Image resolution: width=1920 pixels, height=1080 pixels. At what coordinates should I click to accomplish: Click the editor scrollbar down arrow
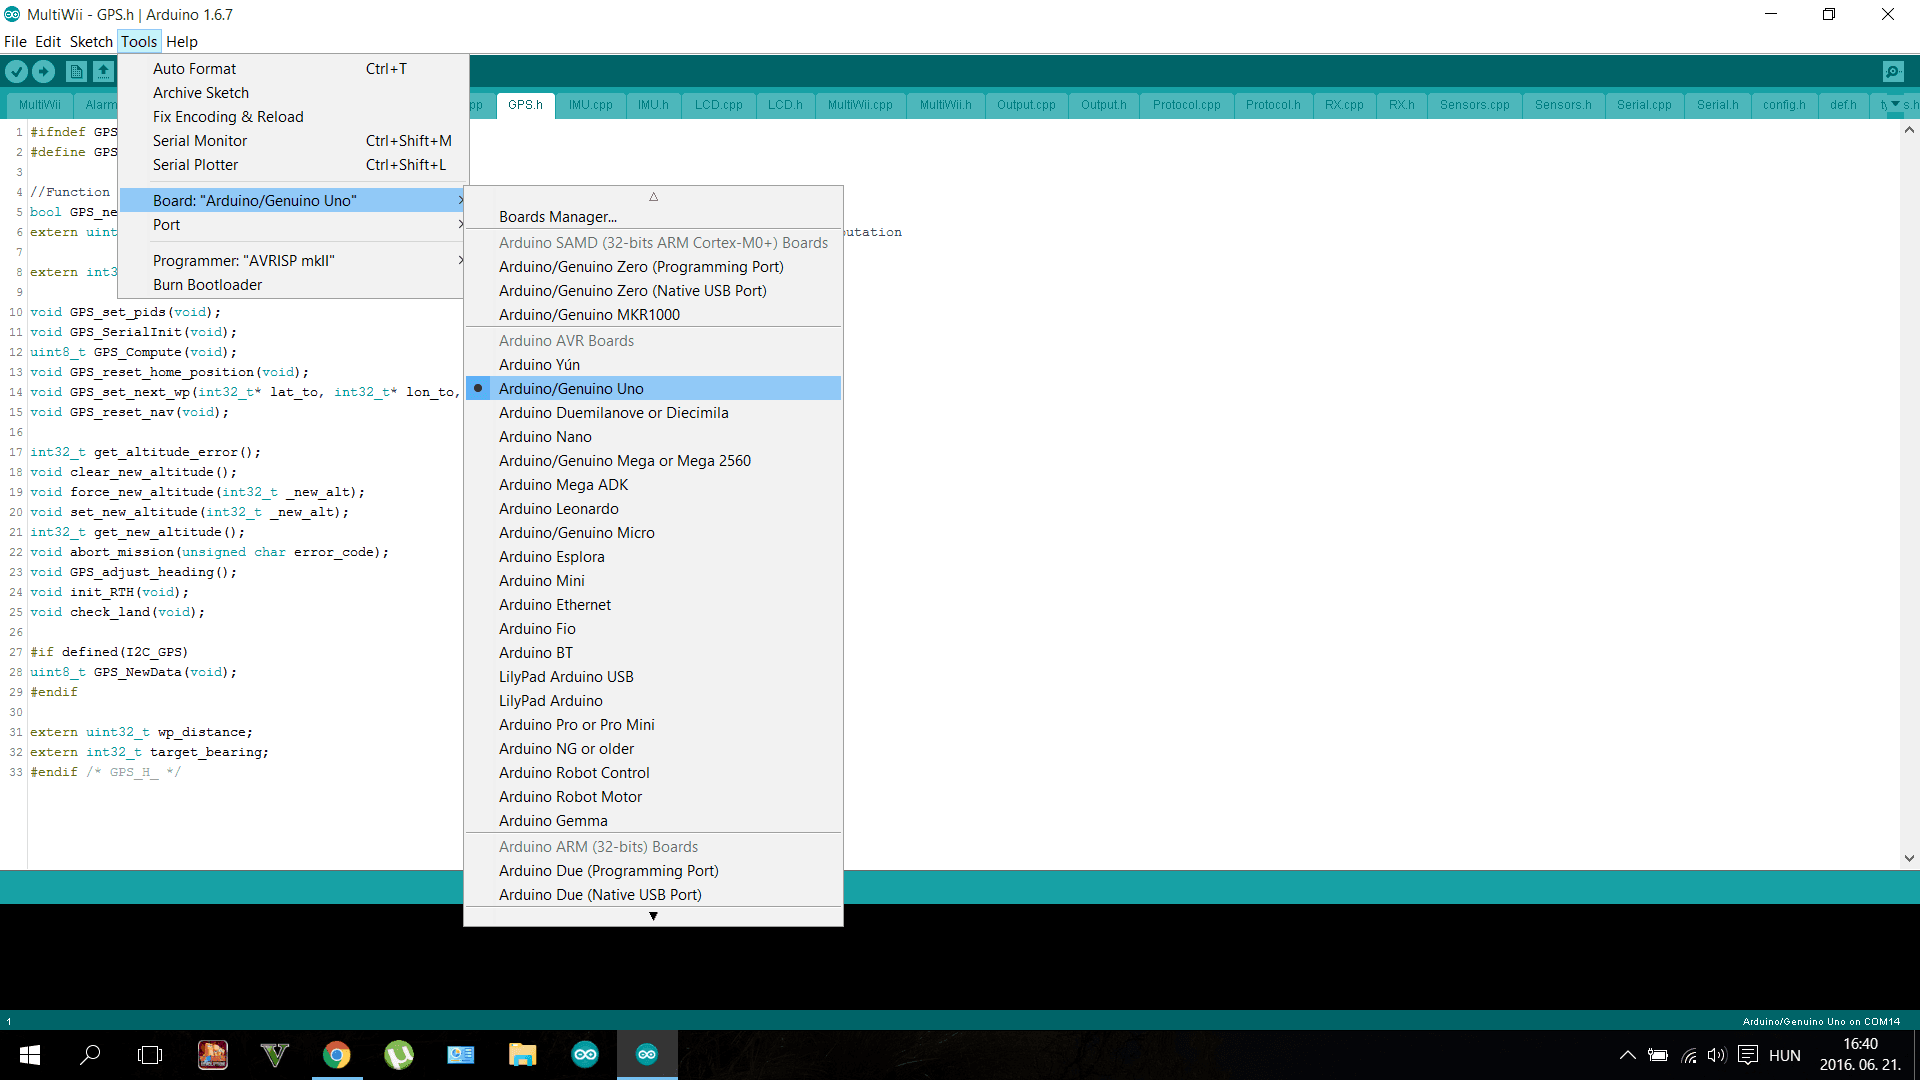click(x=1909, y=858)
